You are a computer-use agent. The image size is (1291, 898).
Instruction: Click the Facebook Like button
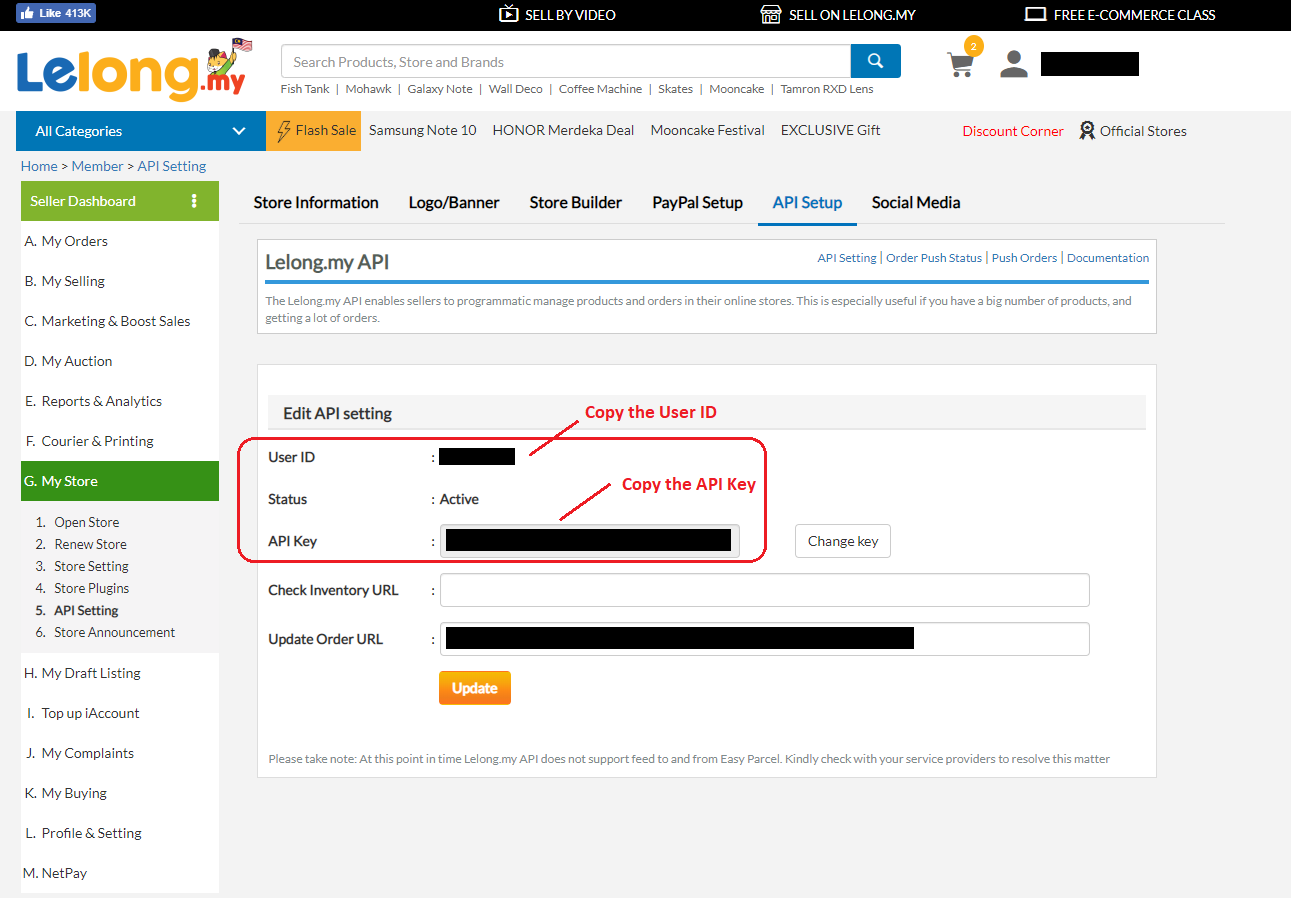[x=56, y=13]
